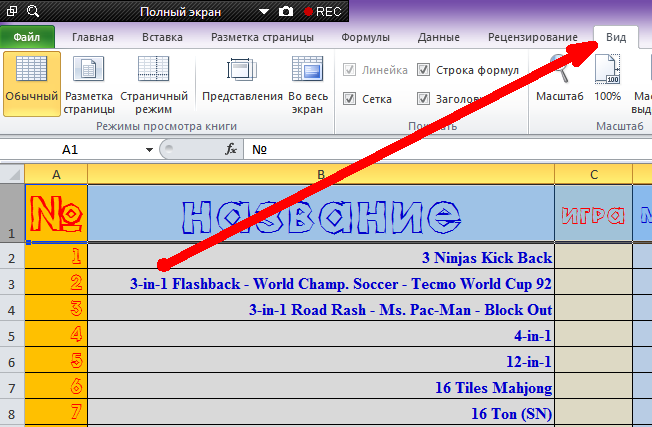Open the Данные tab
The height and width of the screenshot is (427, 652).
[439, 37]
